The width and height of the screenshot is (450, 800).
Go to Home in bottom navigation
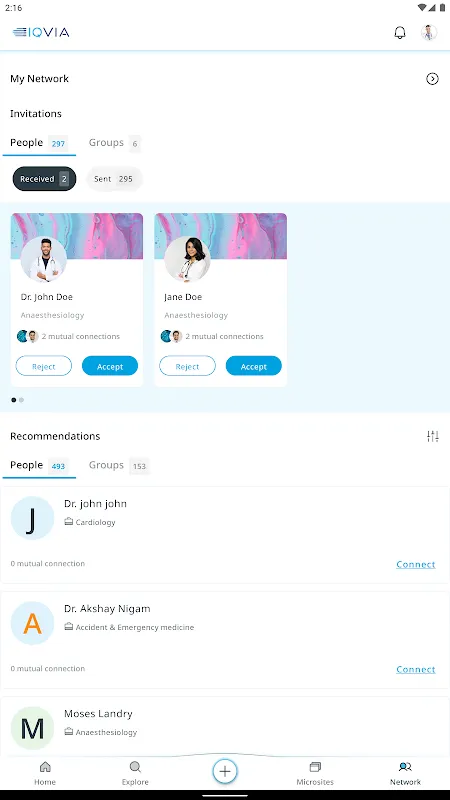point(45,773)
